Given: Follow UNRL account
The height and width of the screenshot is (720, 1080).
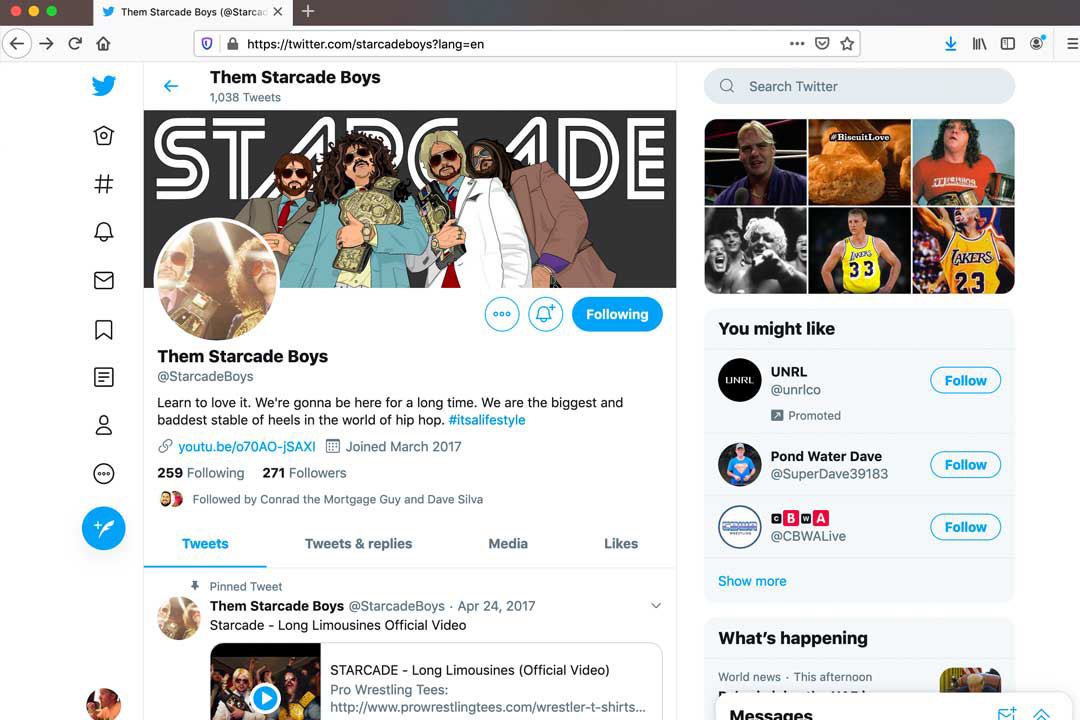Looking at the screenshot, I should [965, 380].
